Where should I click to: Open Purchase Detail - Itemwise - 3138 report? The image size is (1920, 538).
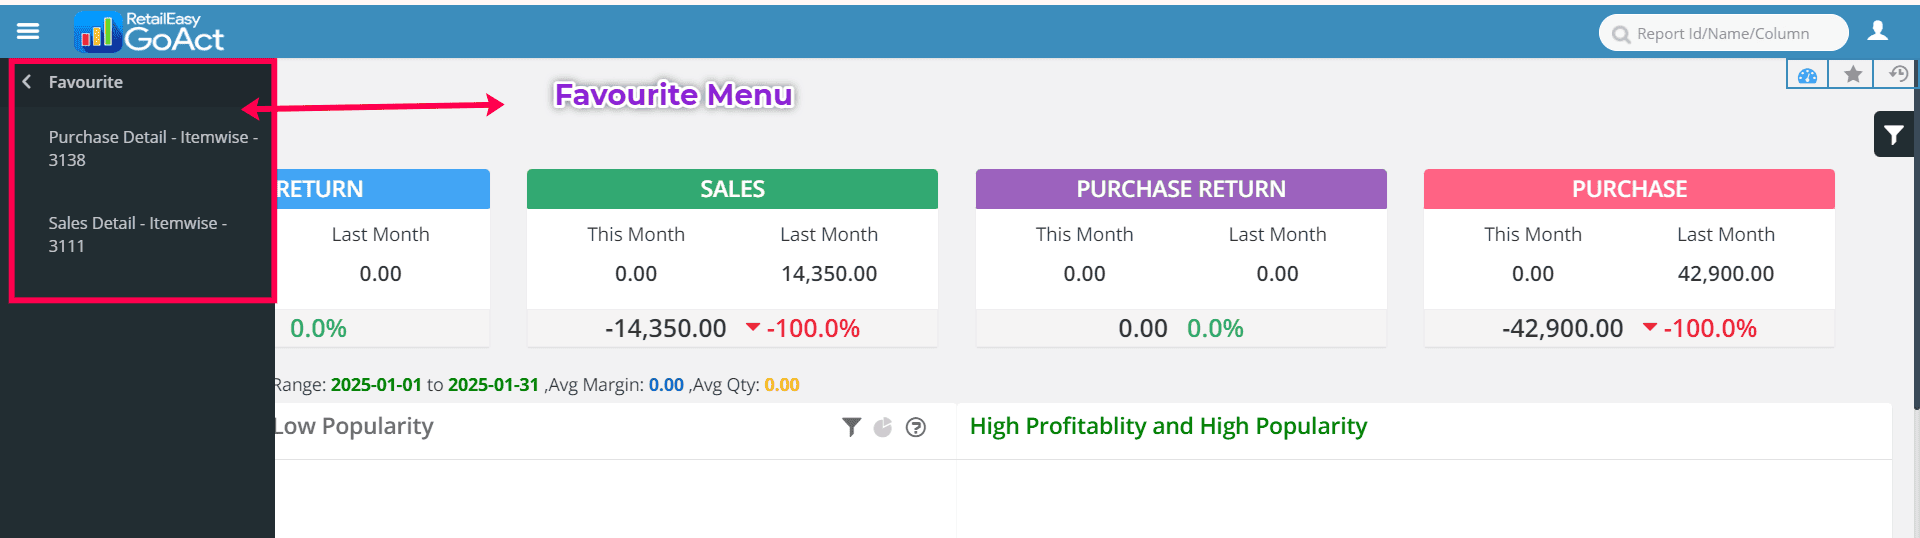click(x=152, y=148)
